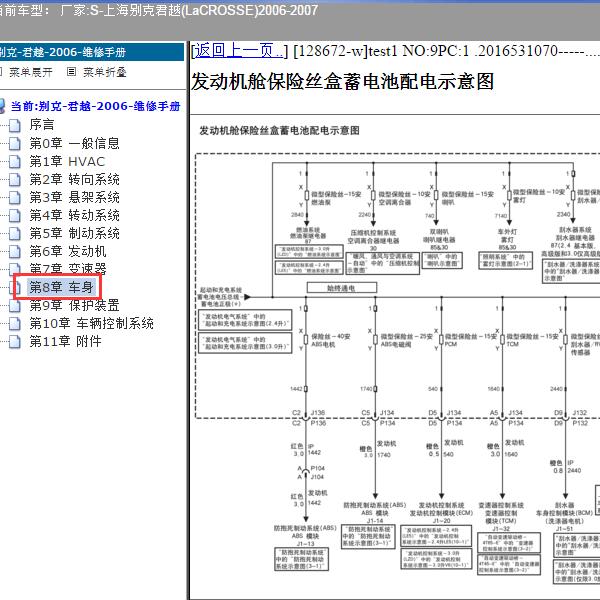Select 第2章 转向系统 chapter
The width and height of the screenshot is (600, 600).
pyautogui.click(x=75, y=179)
